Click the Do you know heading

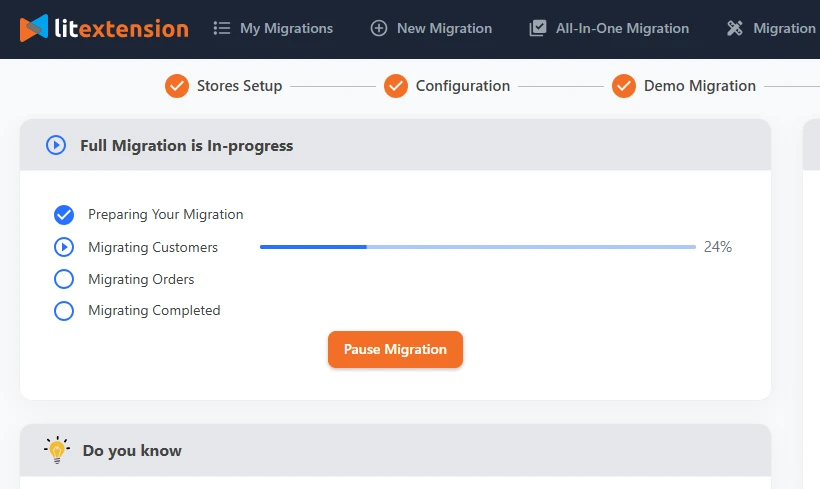tap(132, 450)
